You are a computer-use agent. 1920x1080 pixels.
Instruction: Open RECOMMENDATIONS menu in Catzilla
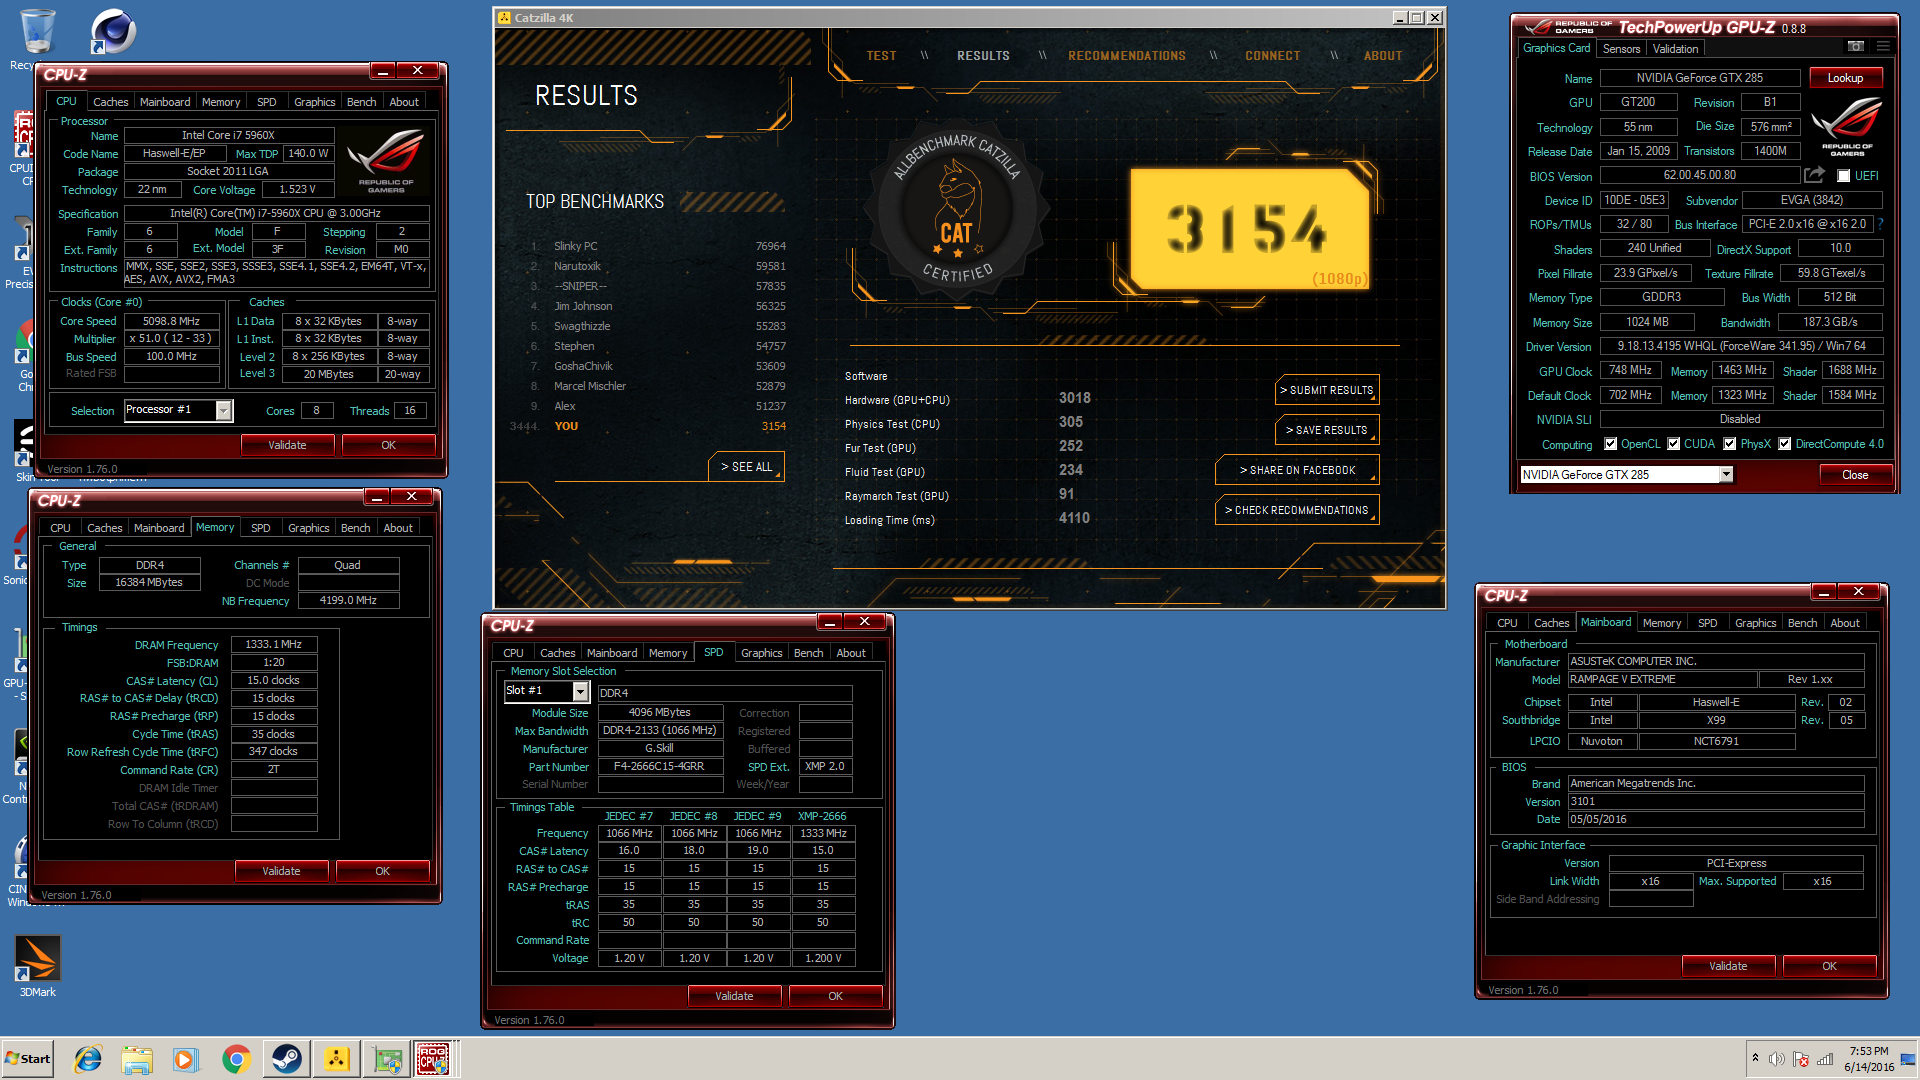pos(1126,56)
